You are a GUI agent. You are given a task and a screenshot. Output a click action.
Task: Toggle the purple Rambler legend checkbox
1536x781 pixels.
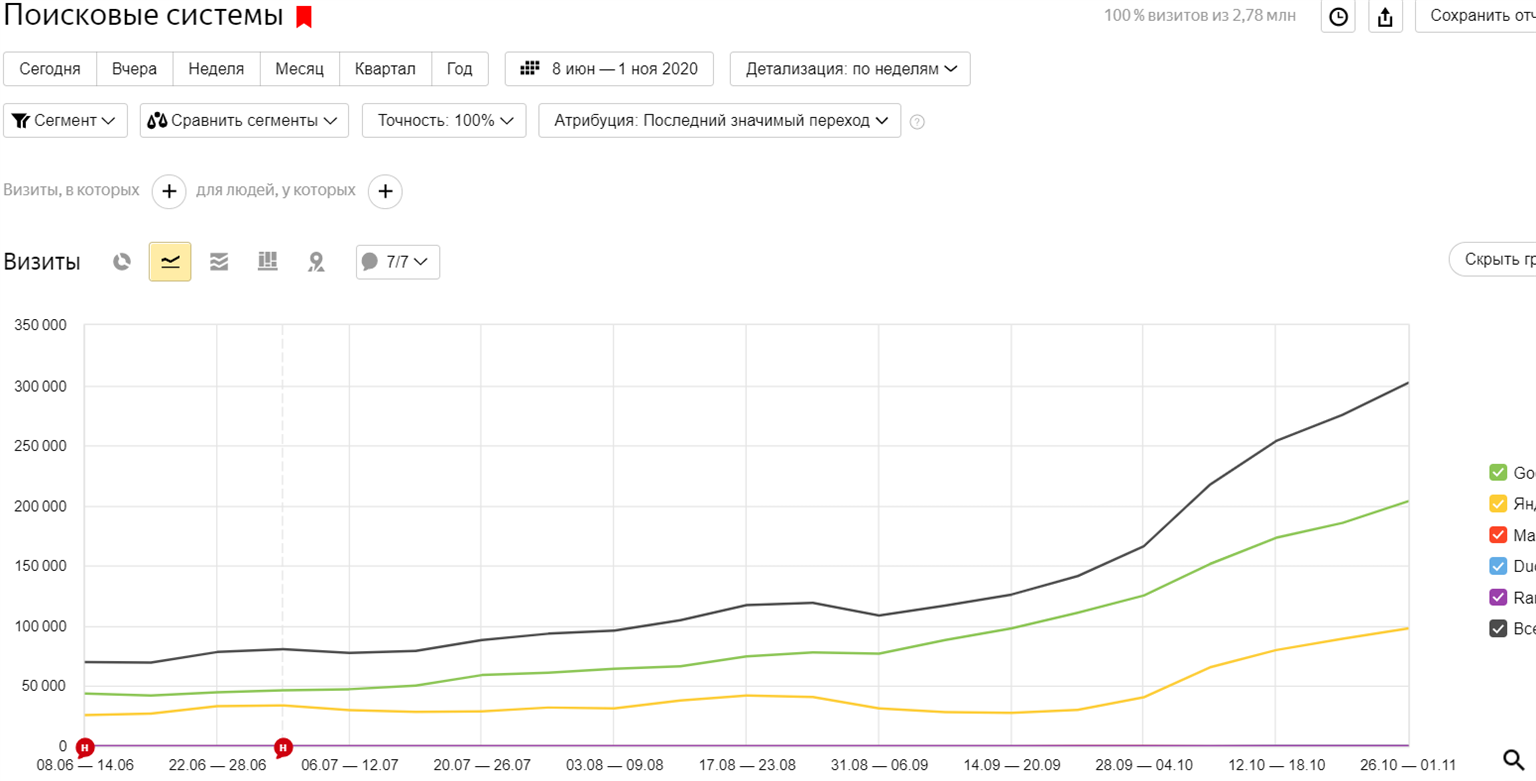pos(1498,597)
